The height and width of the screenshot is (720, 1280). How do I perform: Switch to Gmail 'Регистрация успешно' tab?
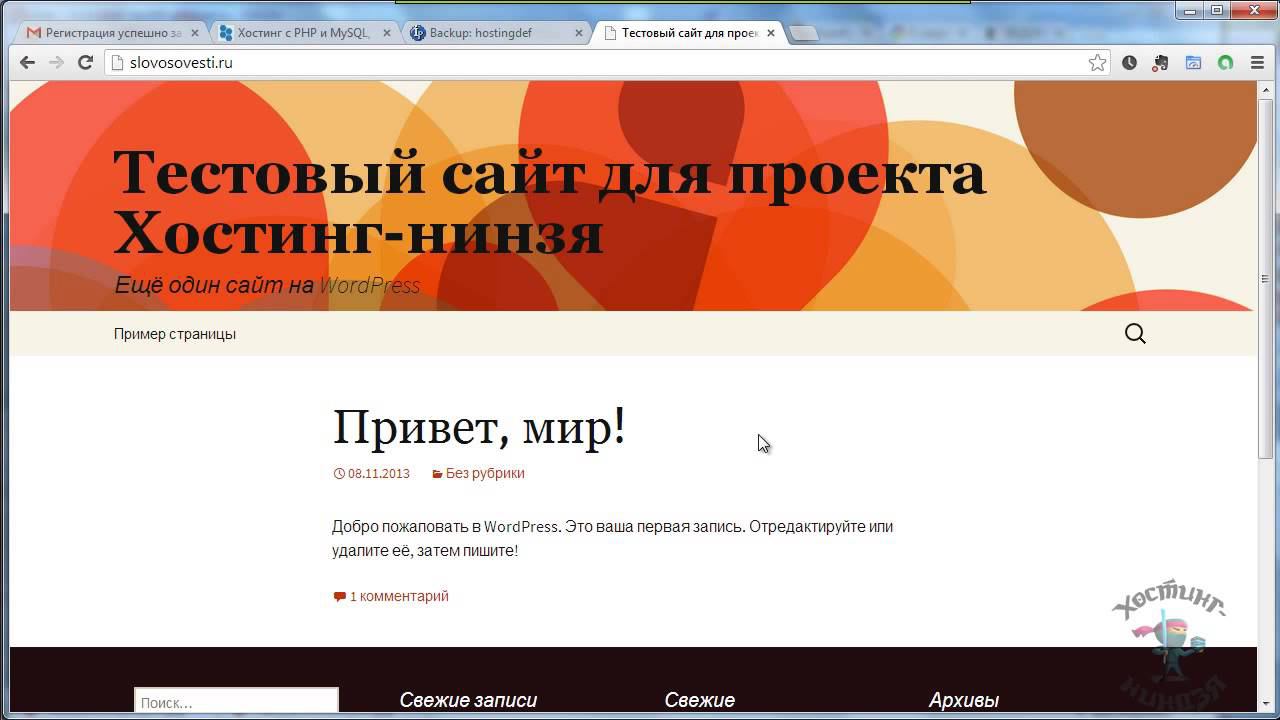point(113,33)
